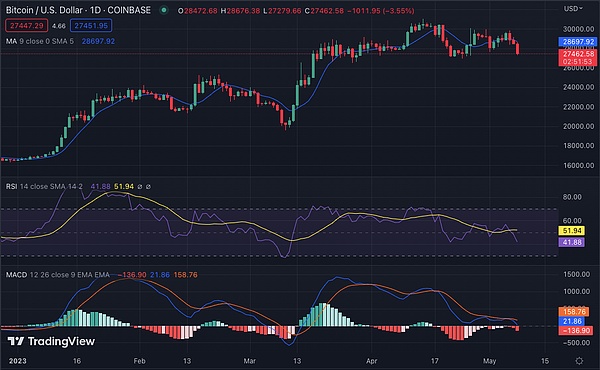The width and height of the screenshot is (600, 370).
Task: Click the blue buy price 27451.95 box
Action: tap(91, 26)
